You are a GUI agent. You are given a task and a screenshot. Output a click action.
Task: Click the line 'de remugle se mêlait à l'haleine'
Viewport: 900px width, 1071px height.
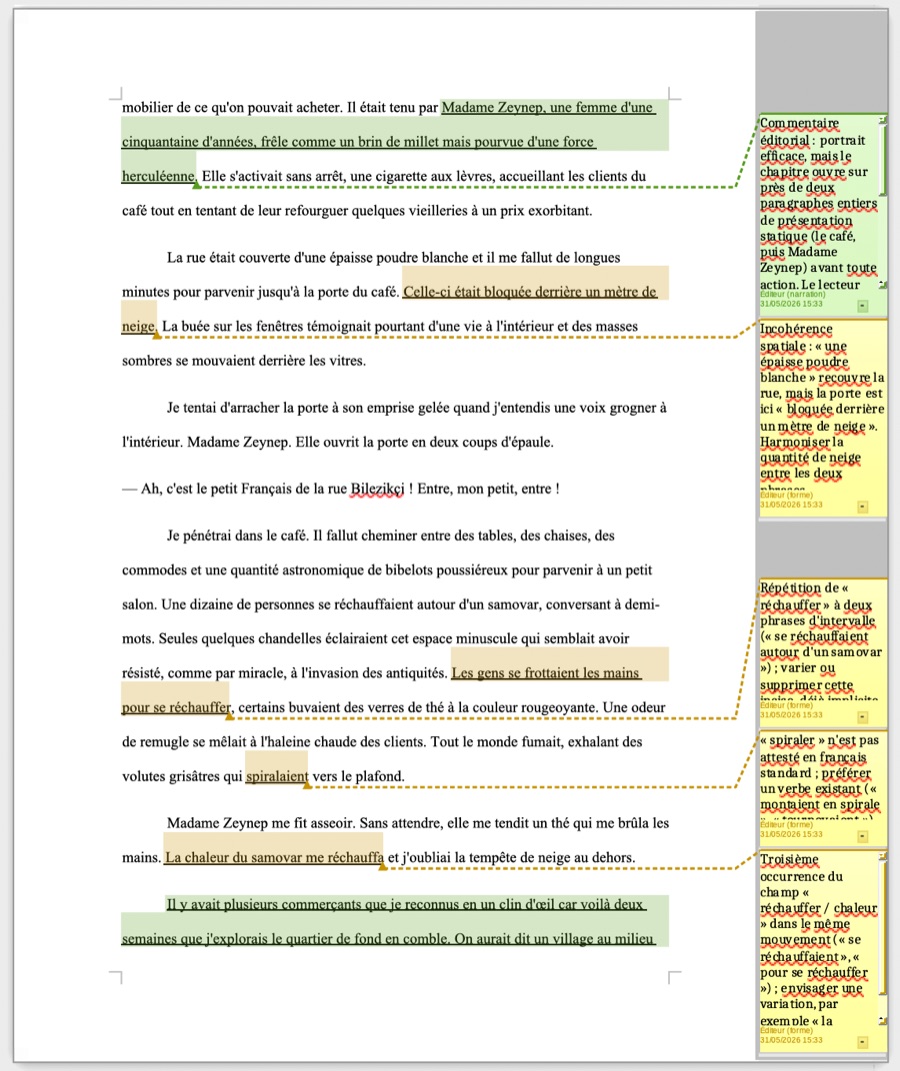point(382,742)
